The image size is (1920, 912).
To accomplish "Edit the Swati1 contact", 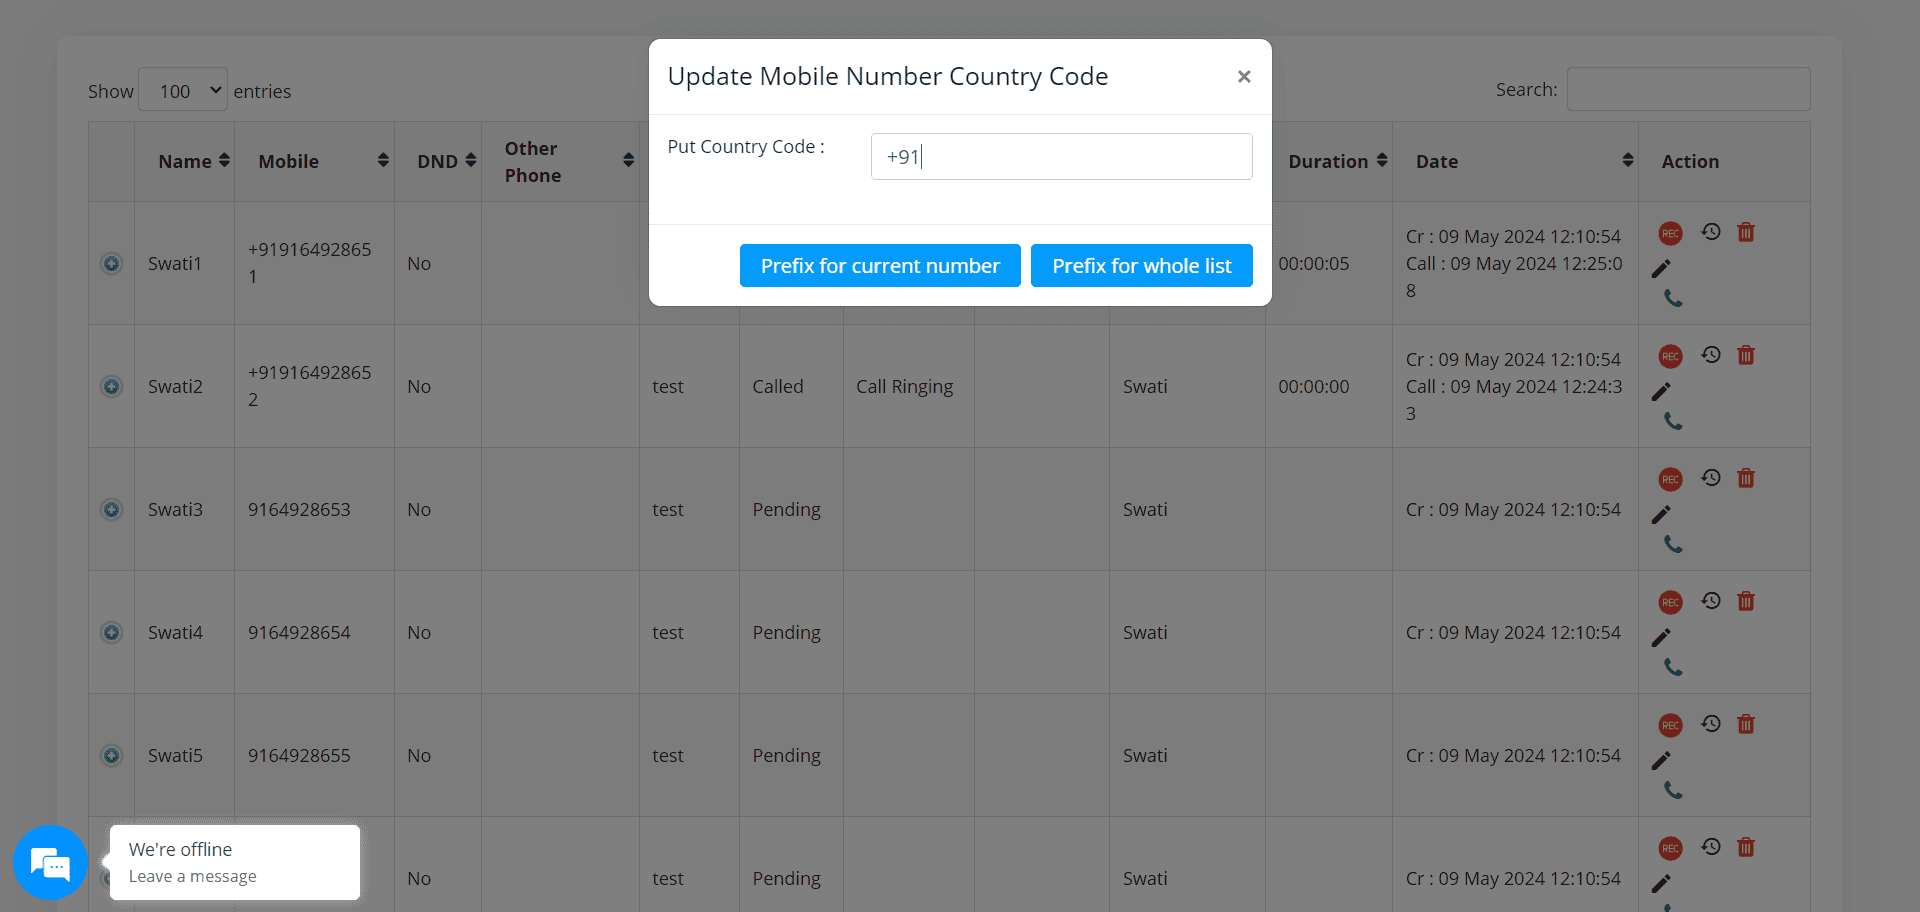I will [1663, 267].
